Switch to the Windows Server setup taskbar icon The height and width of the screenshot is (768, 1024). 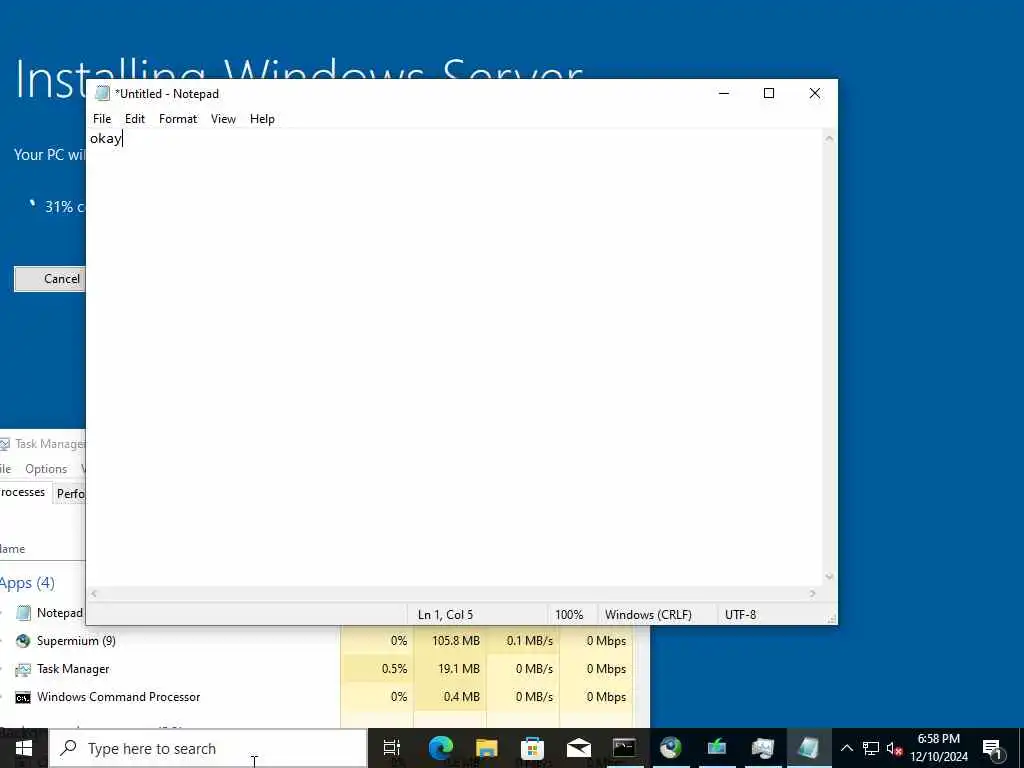[x=716, y=748]
